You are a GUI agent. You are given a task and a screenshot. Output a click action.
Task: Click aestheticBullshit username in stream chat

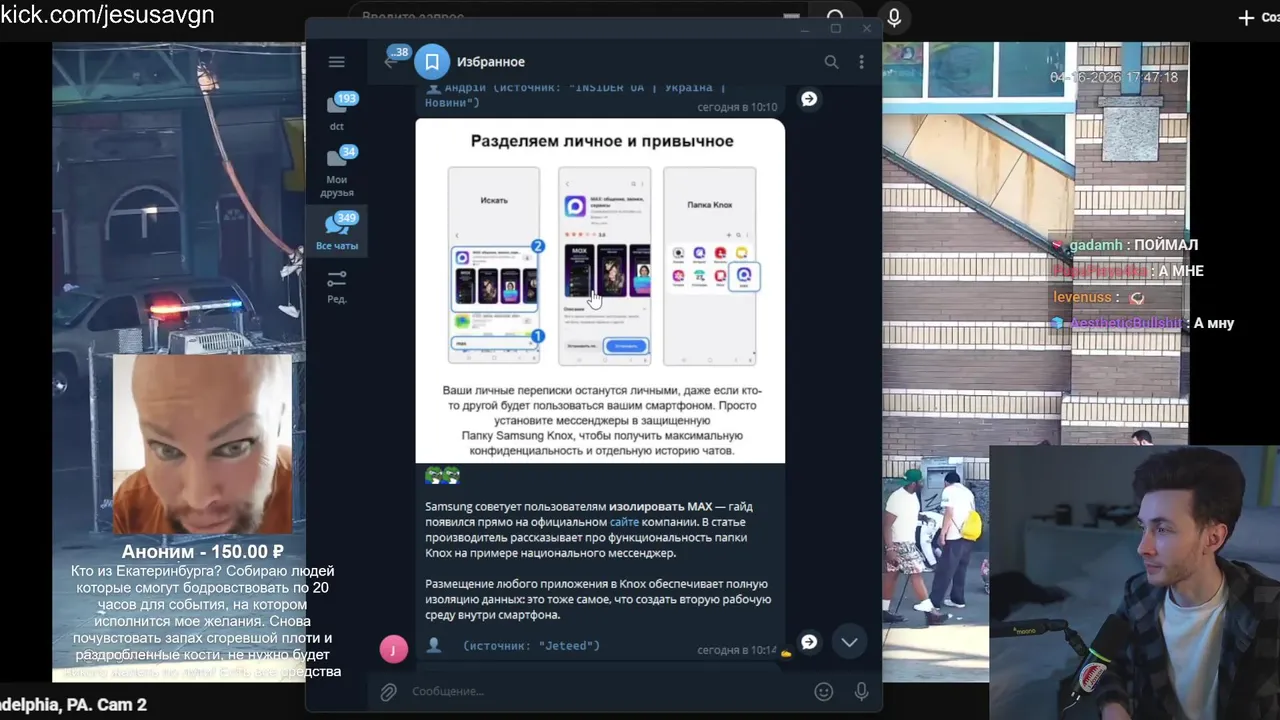tap(1128, 323)
